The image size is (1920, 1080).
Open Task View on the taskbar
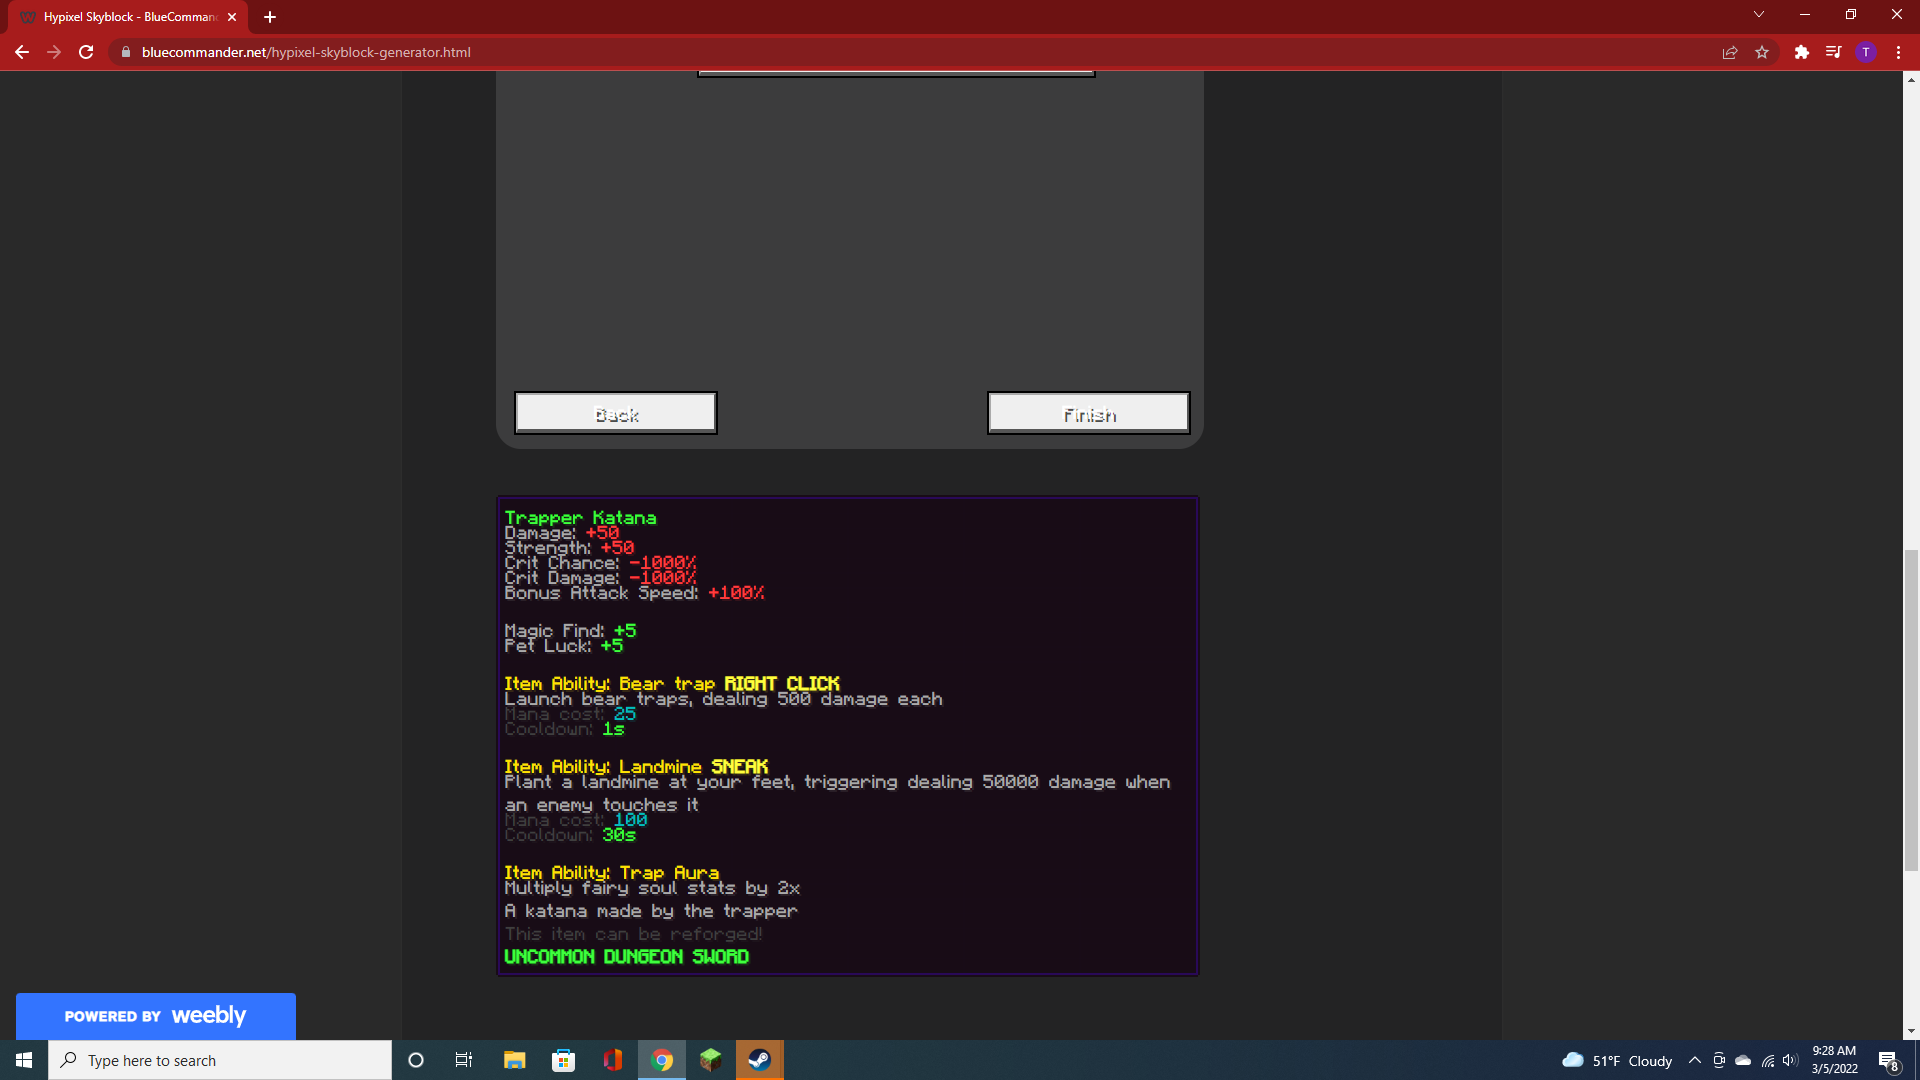(x=464, y=1060)
